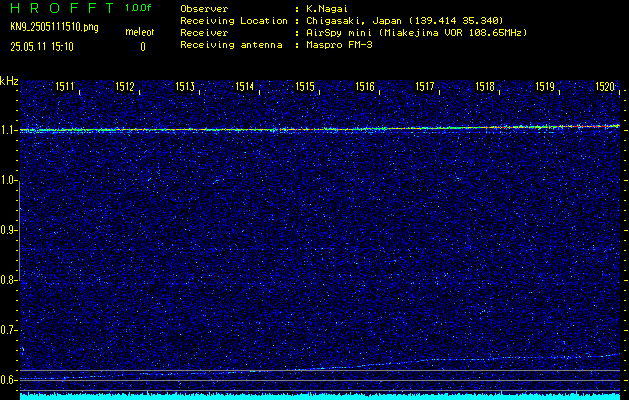Click the 0.8 frequency axis label
This screenshot has width=629, height=400.
click(8, 280)
